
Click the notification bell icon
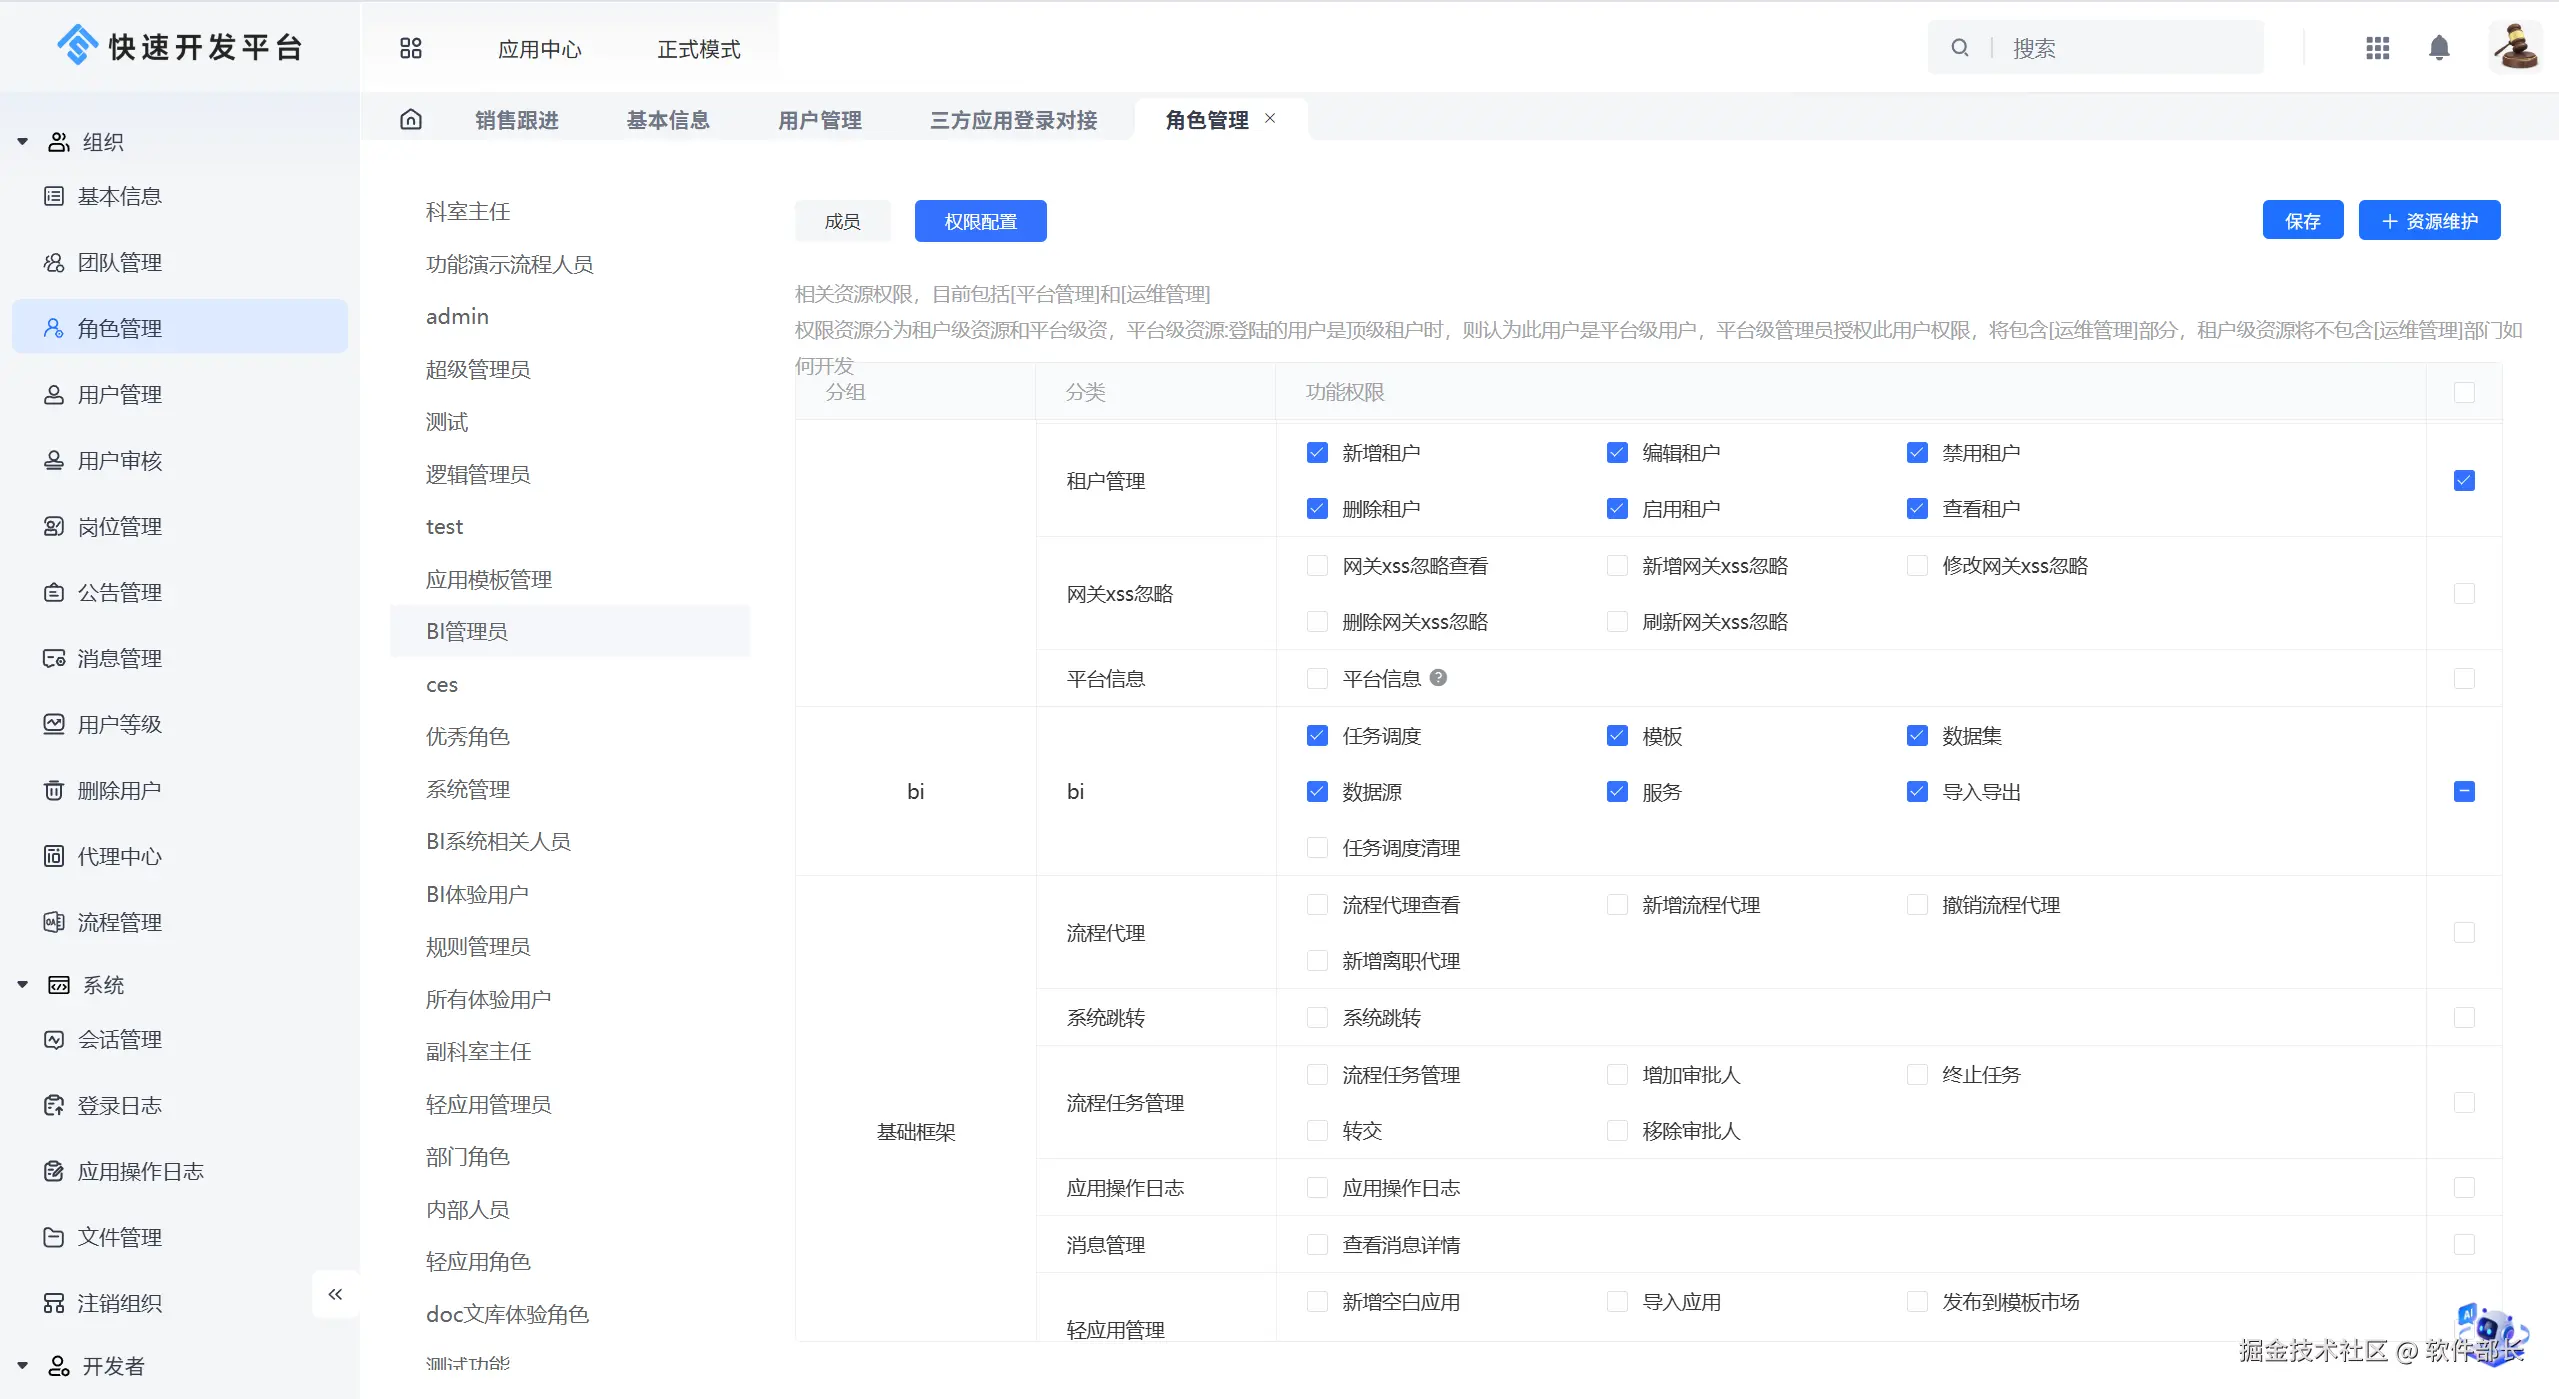point(2439,48)
